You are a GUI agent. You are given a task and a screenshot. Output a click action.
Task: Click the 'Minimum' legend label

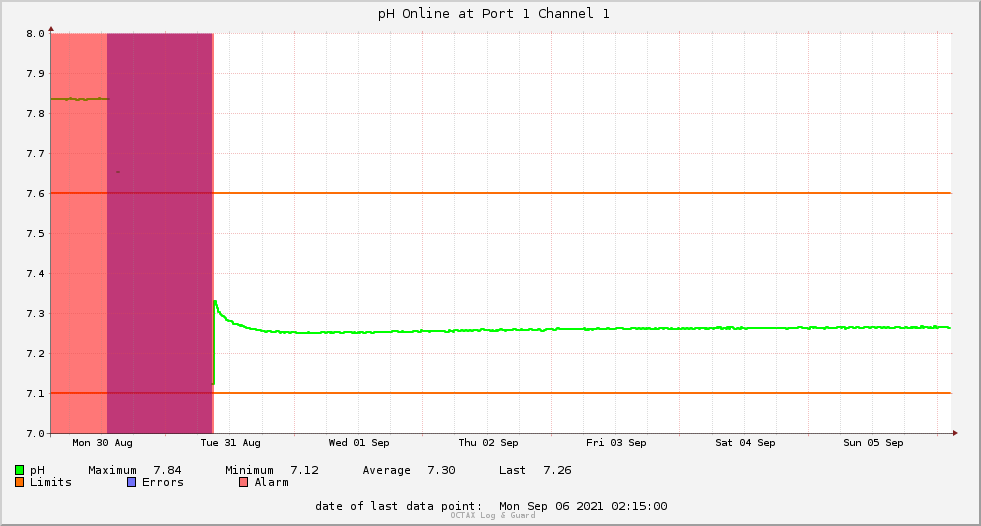click(250, 470)
